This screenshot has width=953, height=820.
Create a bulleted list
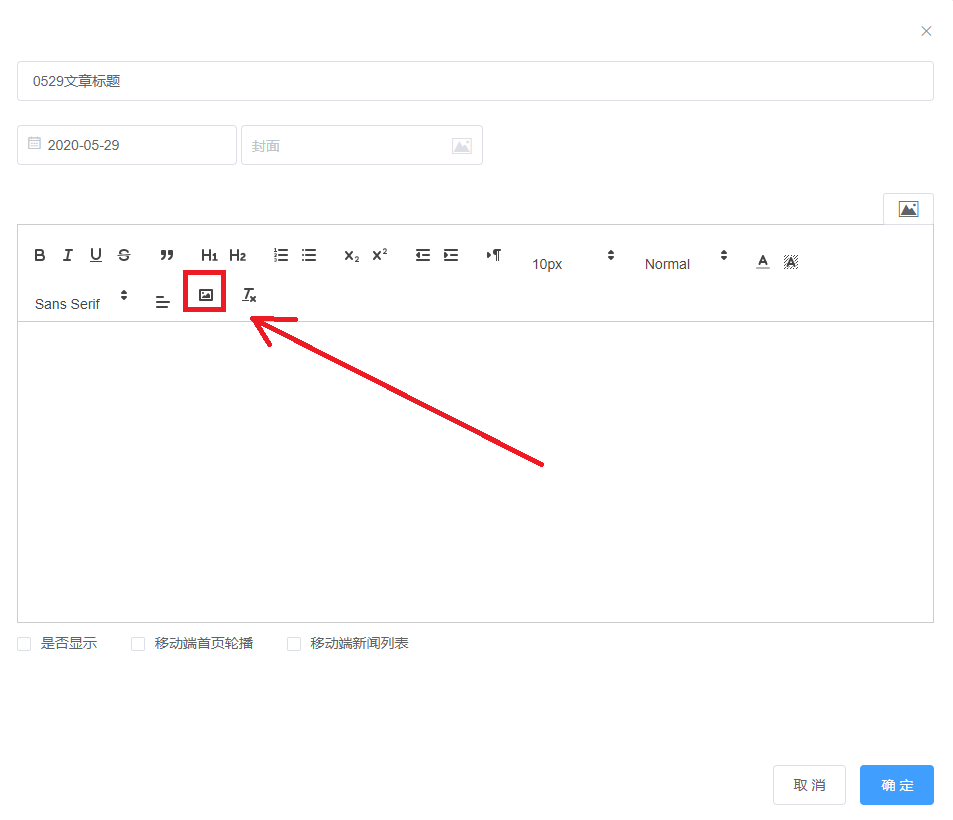pos(309,255)
